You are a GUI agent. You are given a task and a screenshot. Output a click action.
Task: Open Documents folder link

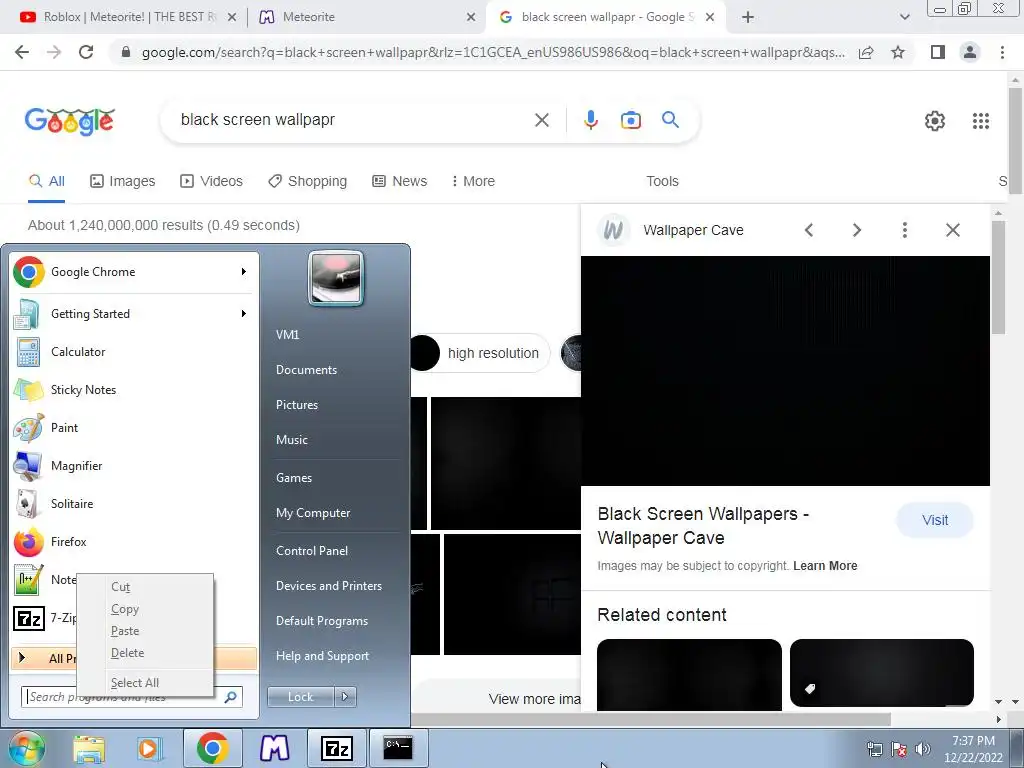click(x=306, y=370)
